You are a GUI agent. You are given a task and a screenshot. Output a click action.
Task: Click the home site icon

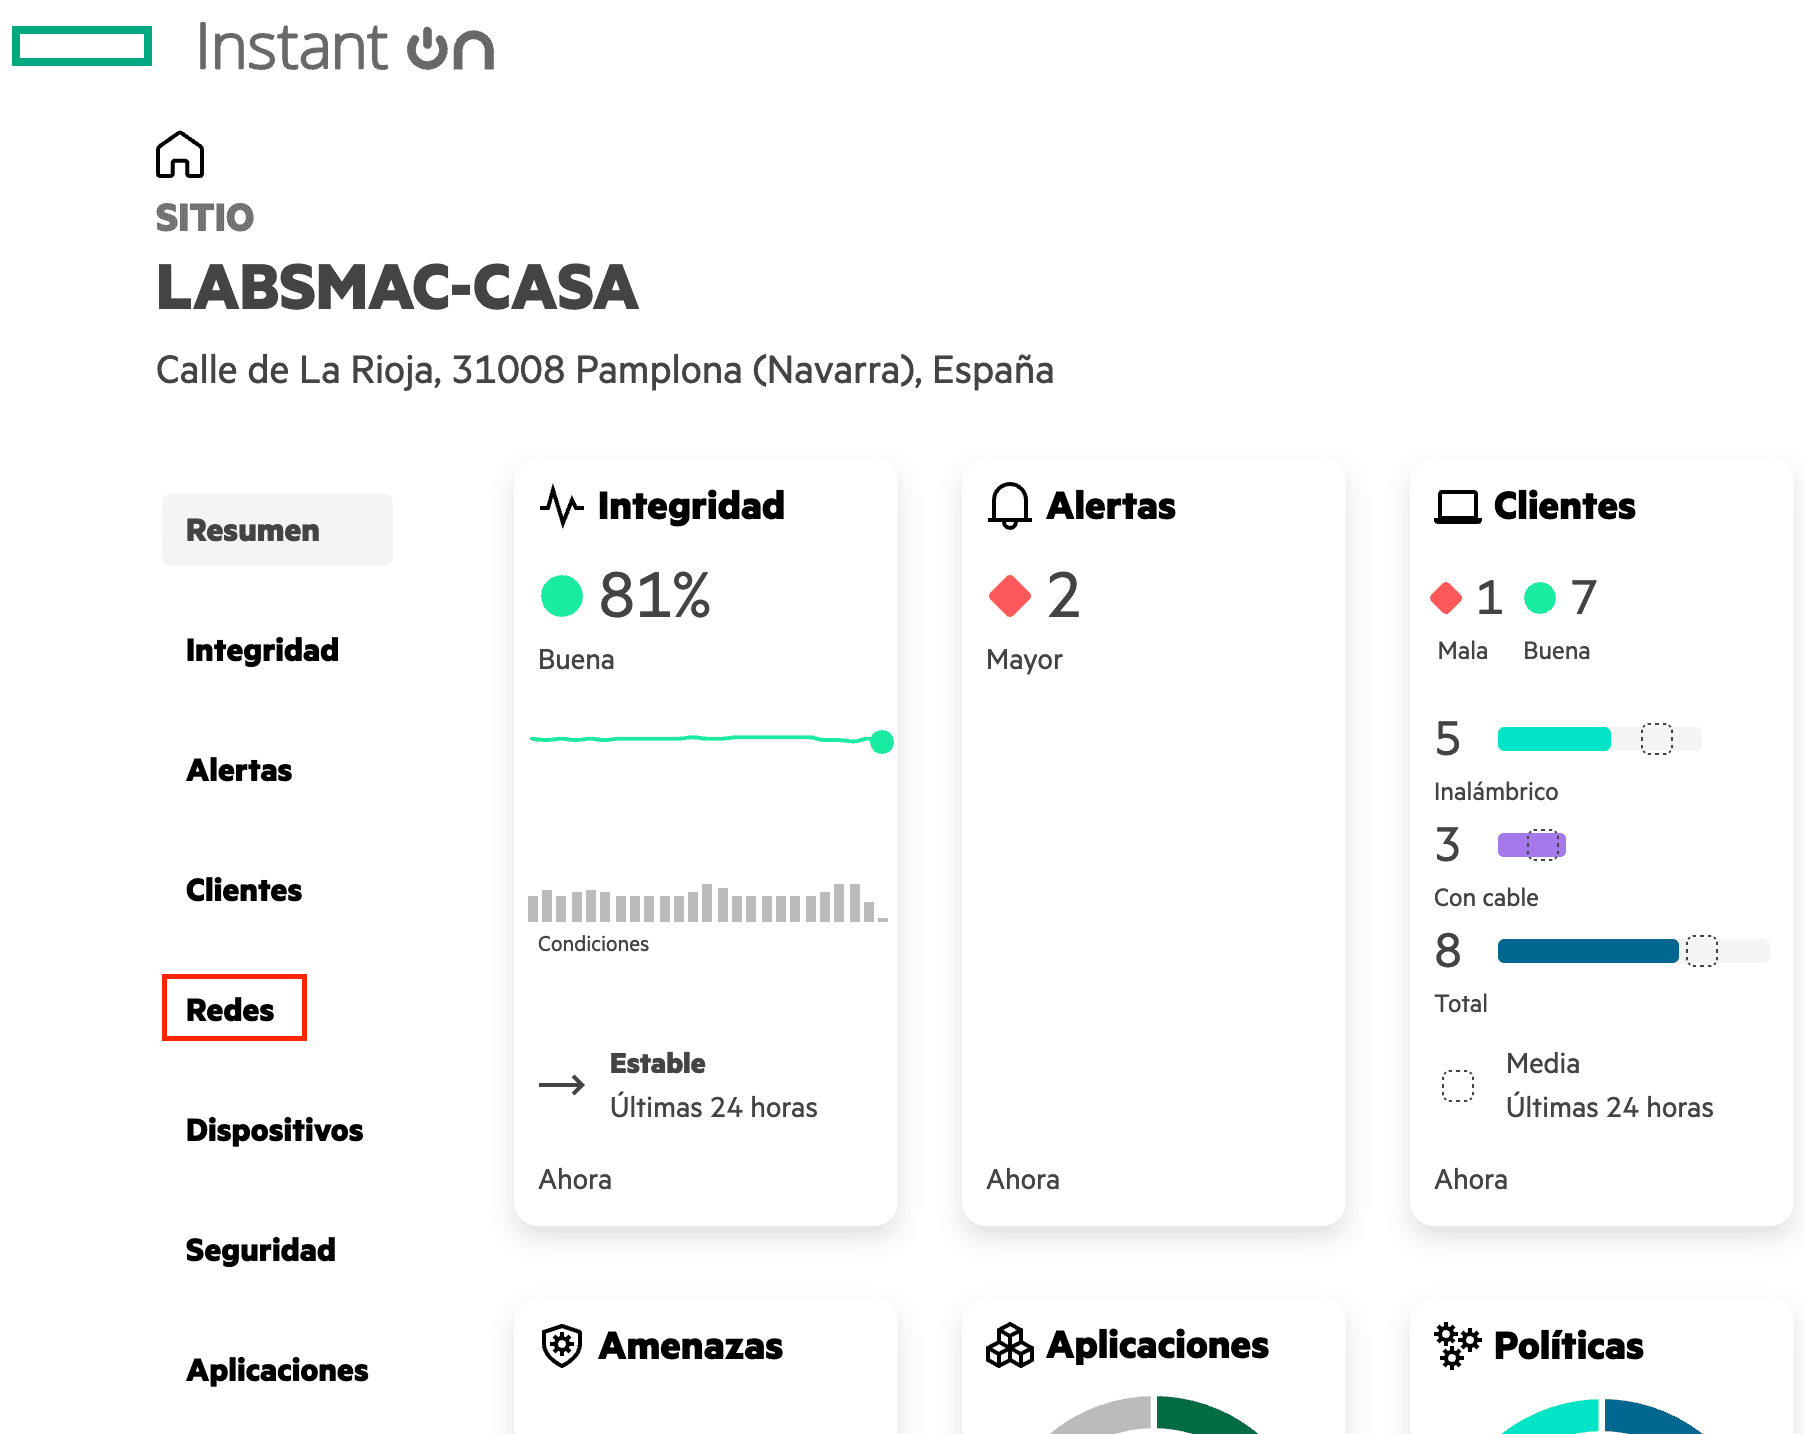[180, 155]
